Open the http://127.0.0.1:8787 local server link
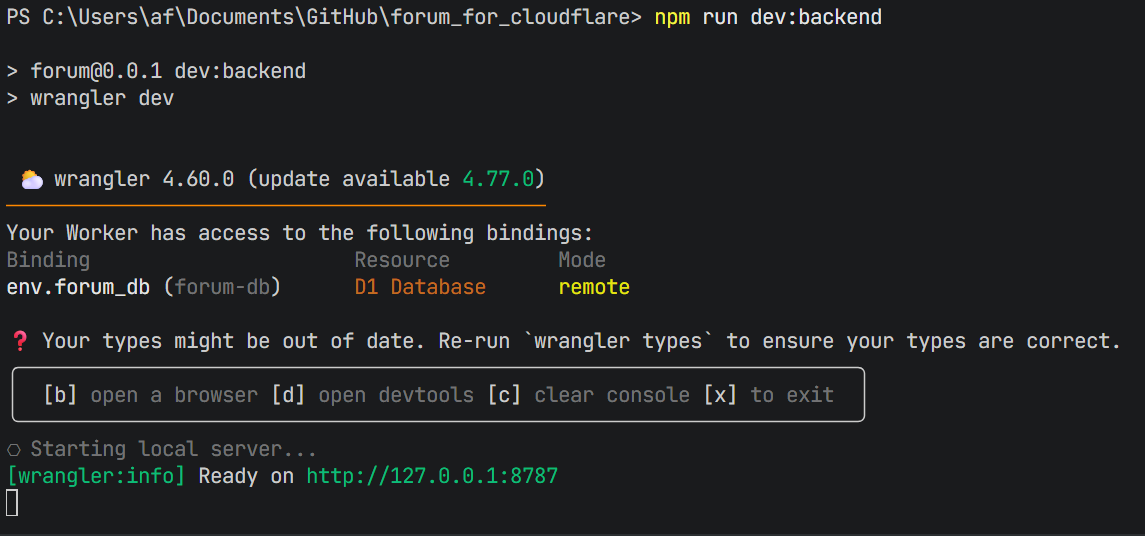 432,476
